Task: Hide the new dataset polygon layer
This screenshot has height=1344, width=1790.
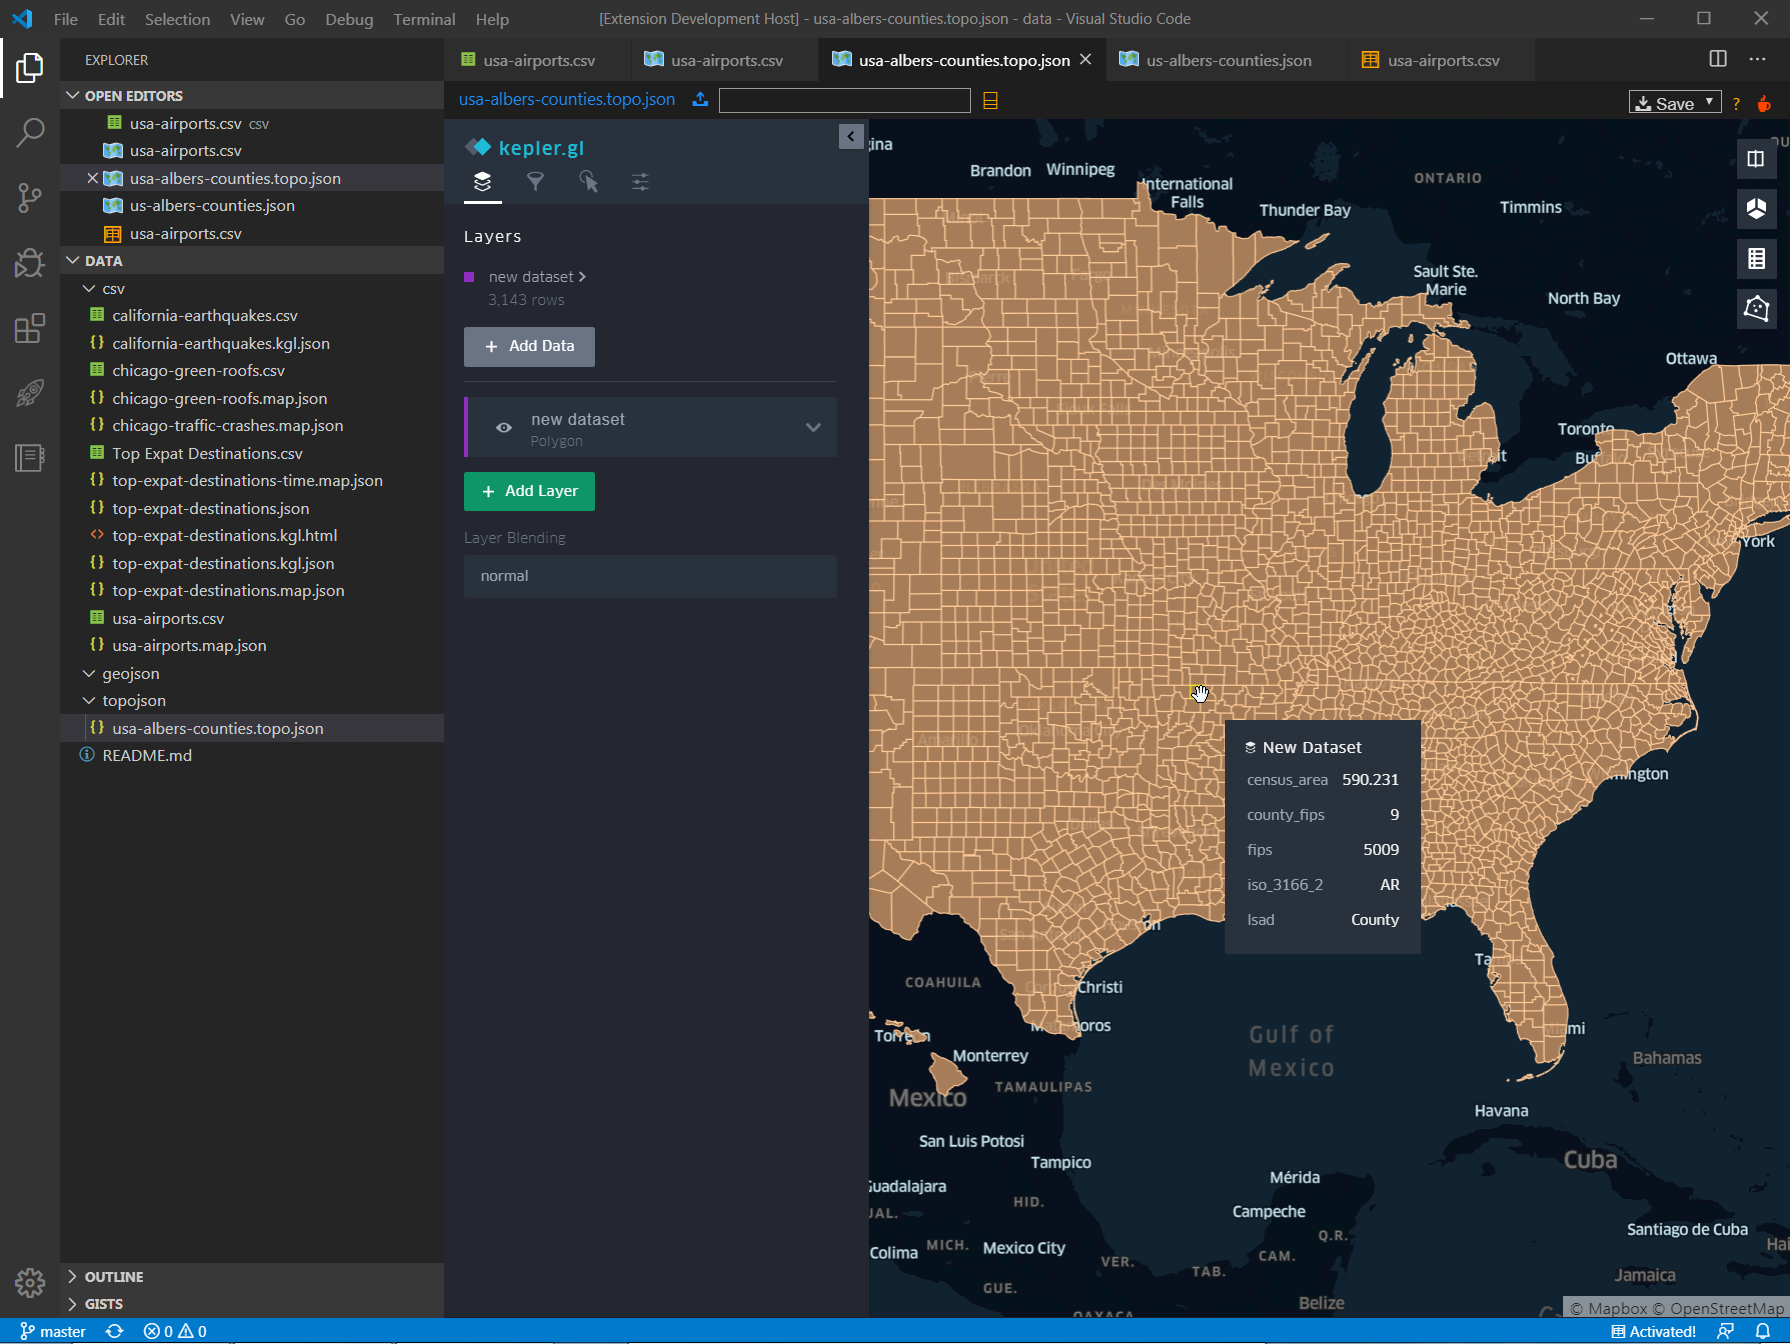Action: (504, 428)
